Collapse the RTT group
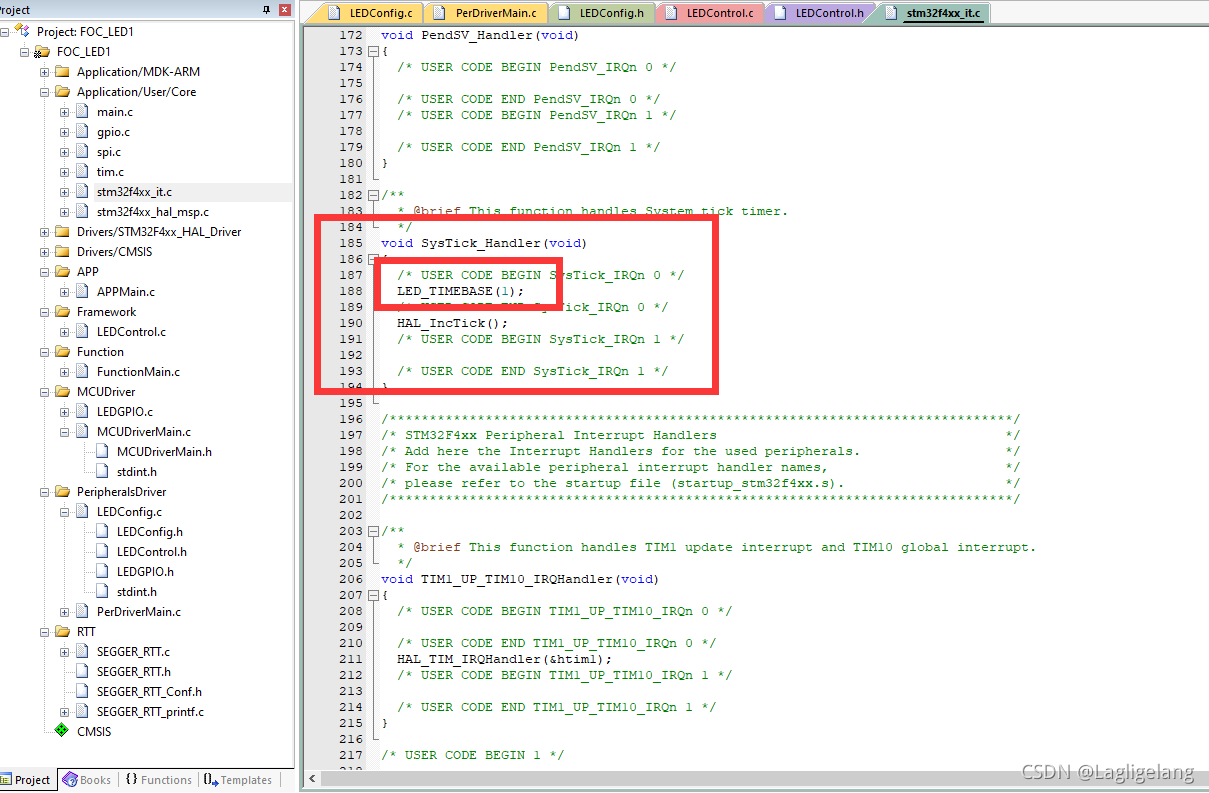This screenshot has width=1209, height=793. click(x=44, y=631)
